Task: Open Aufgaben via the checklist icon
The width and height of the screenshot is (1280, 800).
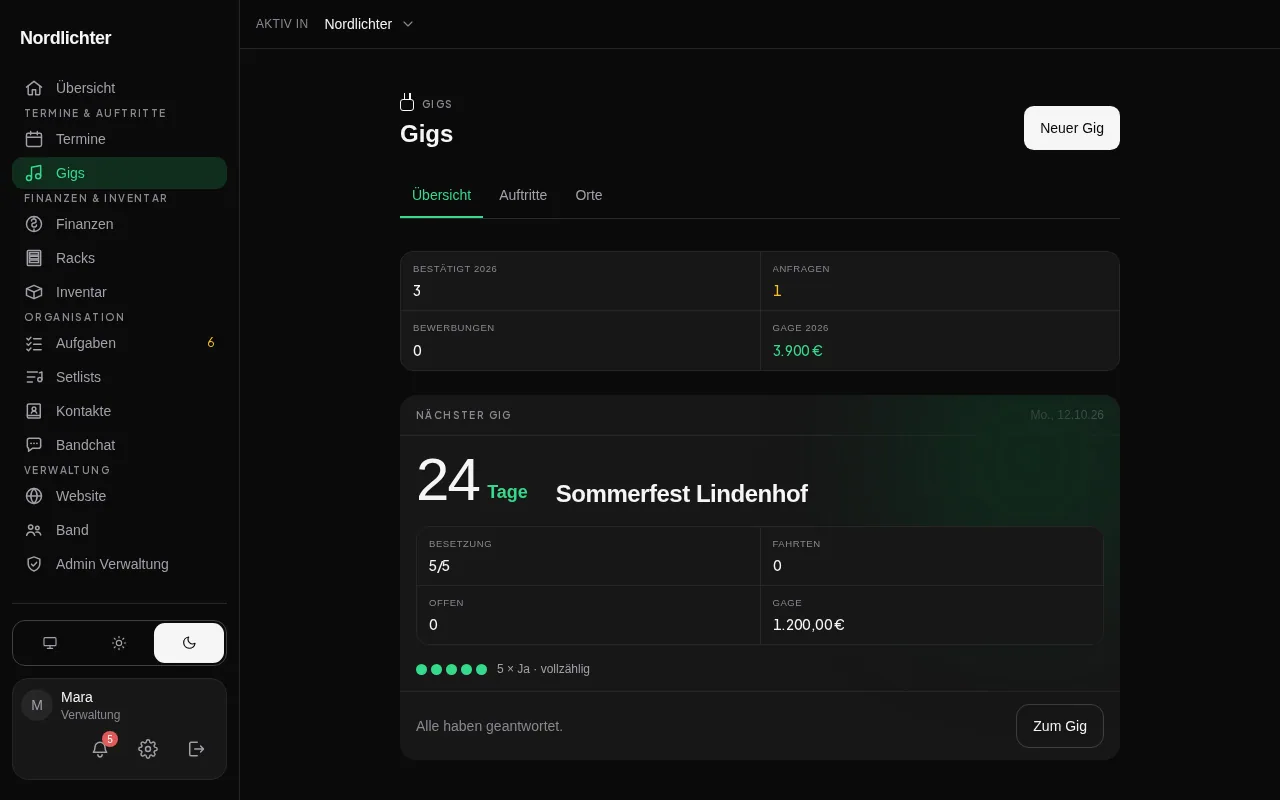Action: [34, 343]
